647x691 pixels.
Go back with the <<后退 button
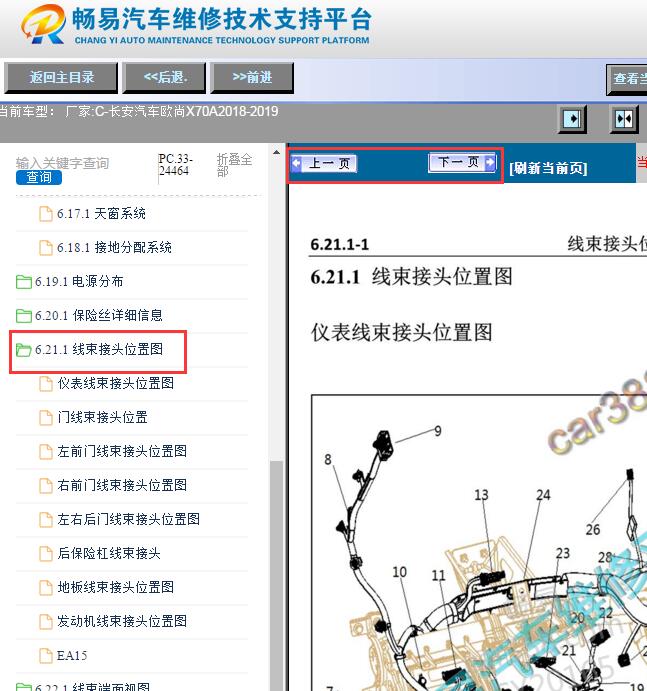pos(164,78)
